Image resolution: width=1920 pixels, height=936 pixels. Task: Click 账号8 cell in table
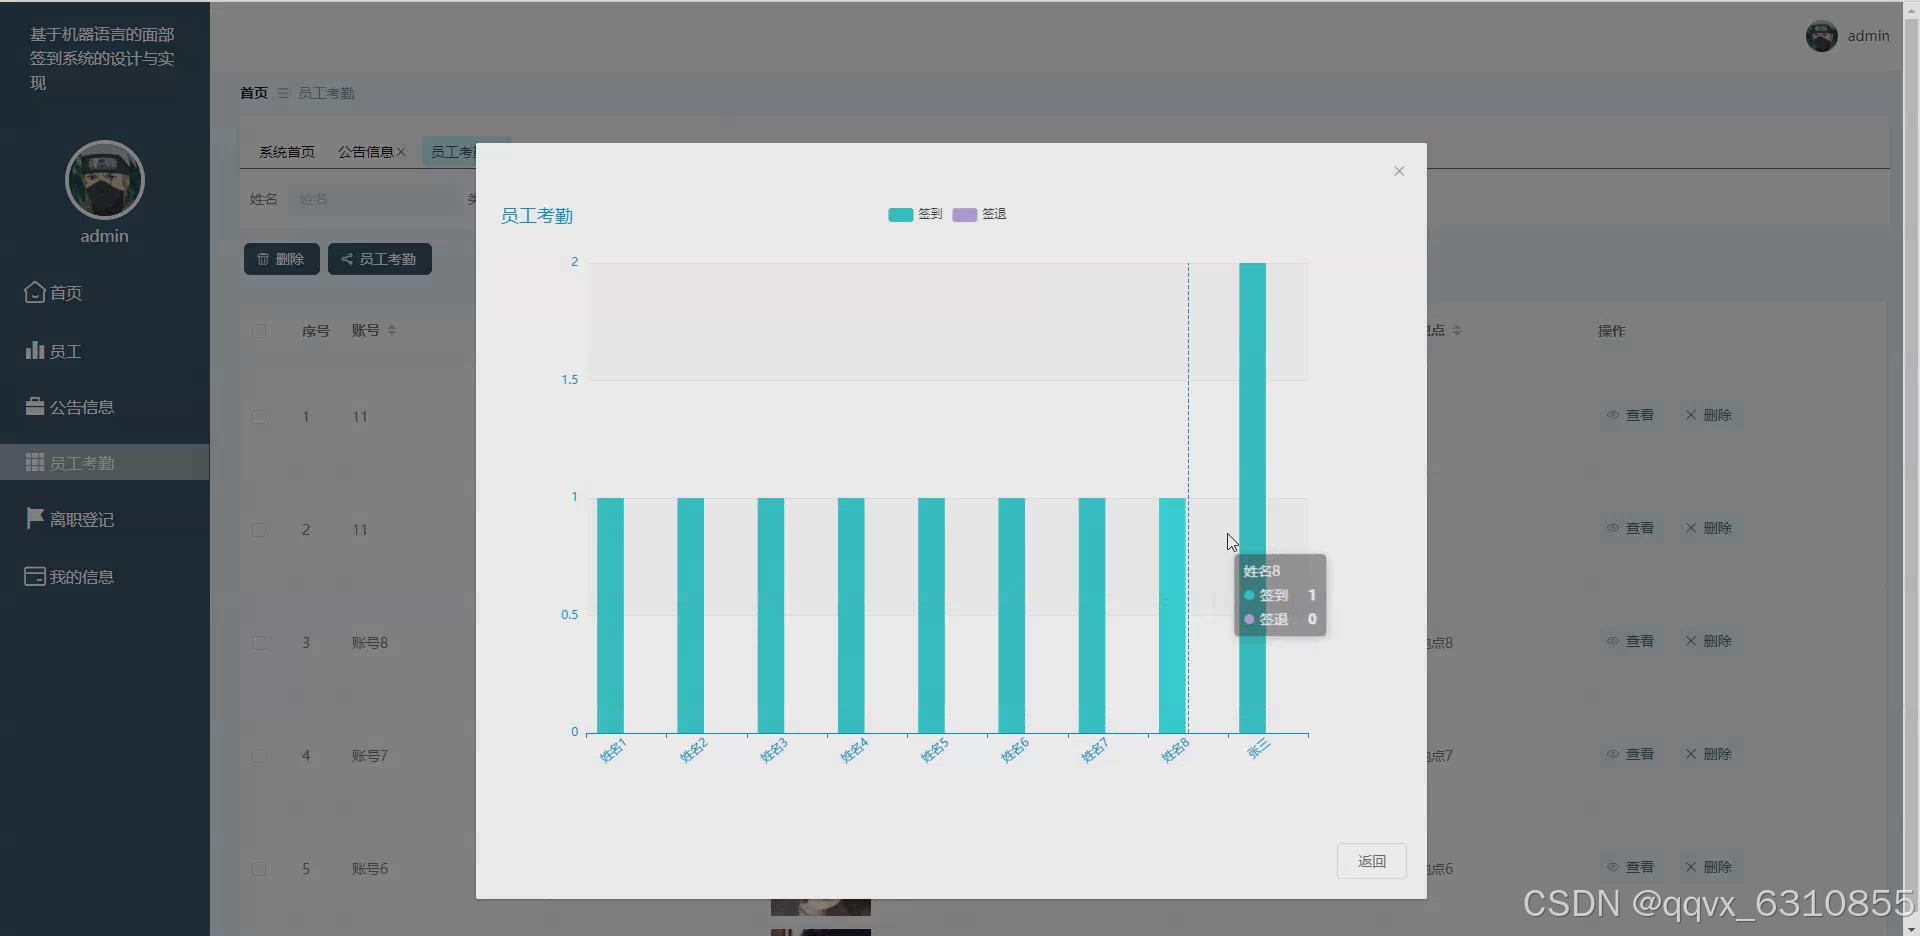(x=369, y=642)
